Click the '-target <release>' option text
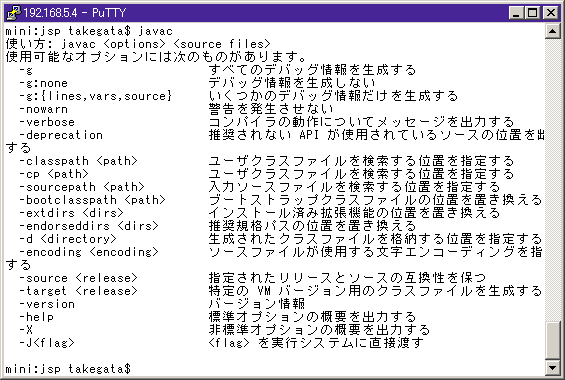Viewport: 565px width, 380px height. point(79,291)
